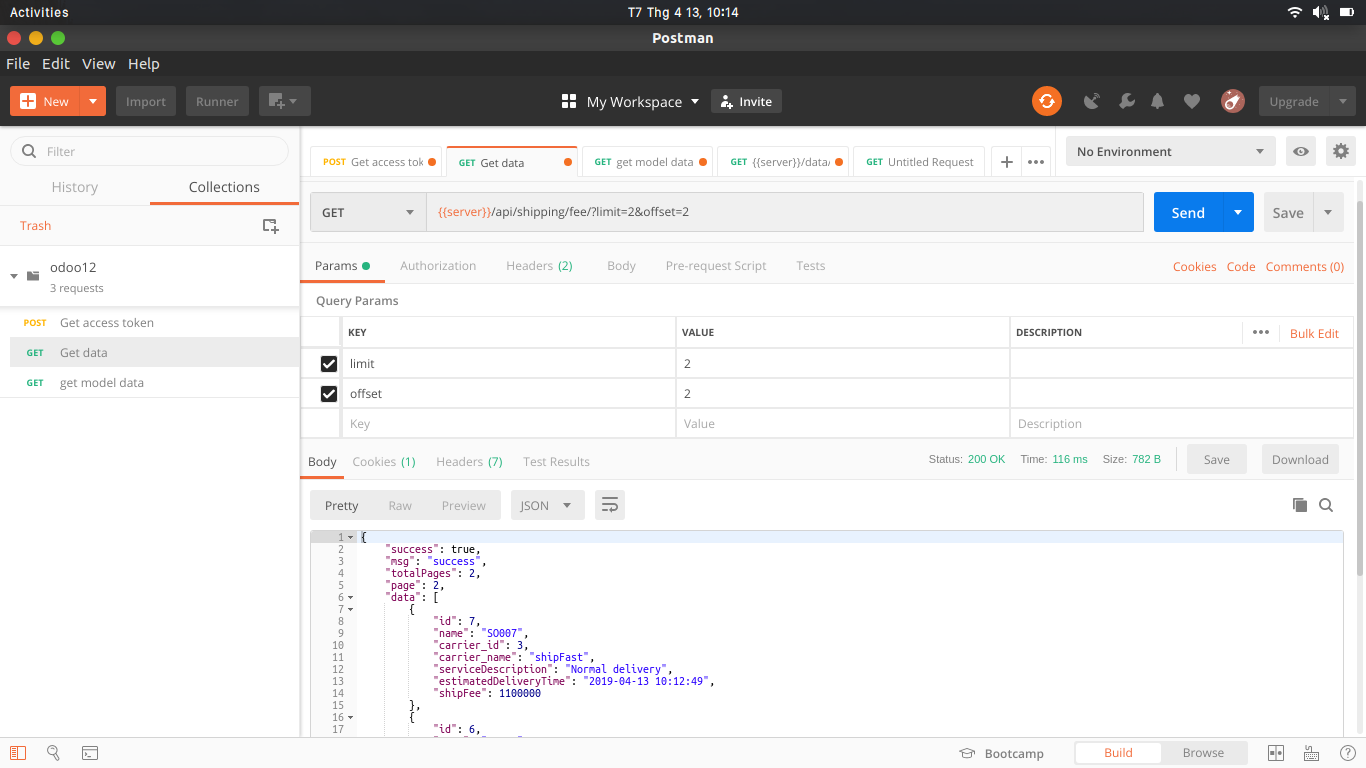Change the GET method dropdown
Viewport: 1366px width, 768px height.
coord(368,212)
